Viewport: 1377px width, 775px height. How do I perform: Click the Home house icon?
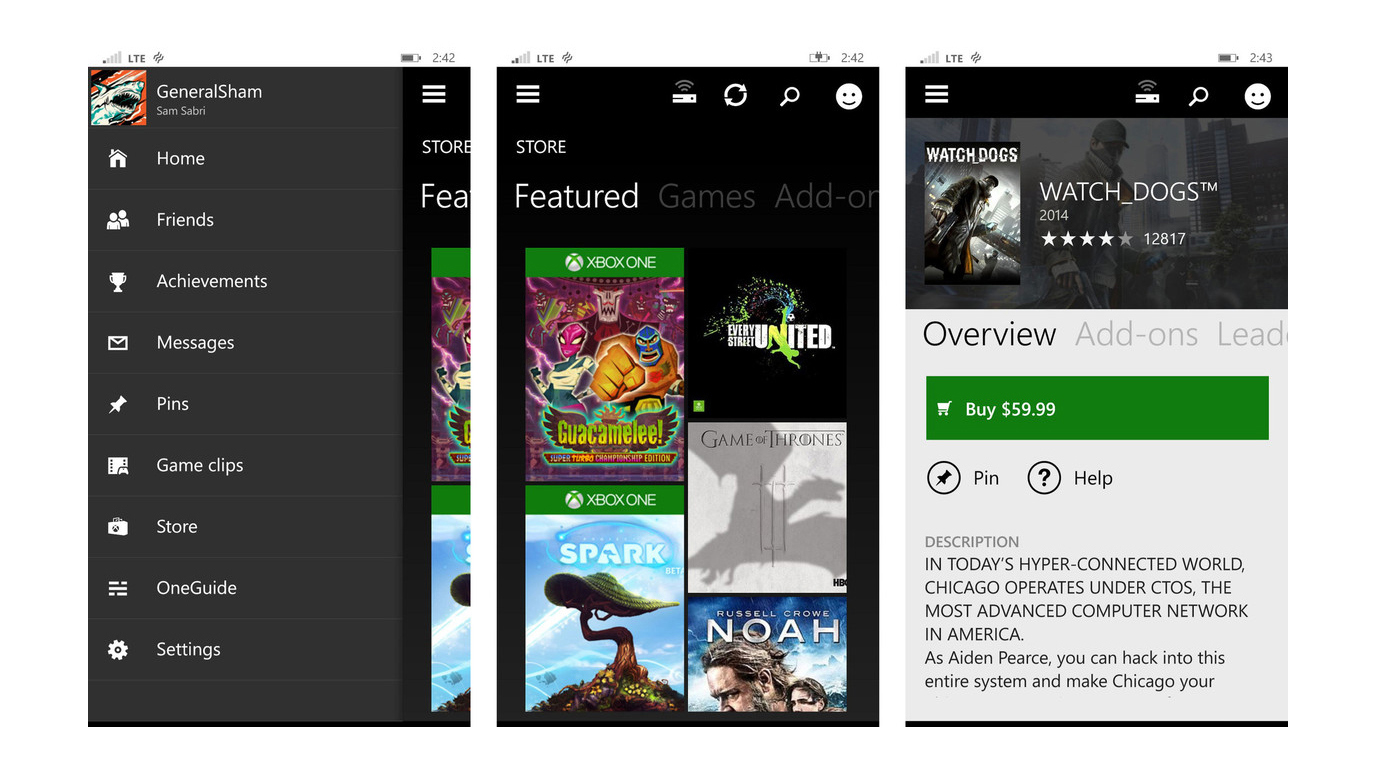point(118,158)
